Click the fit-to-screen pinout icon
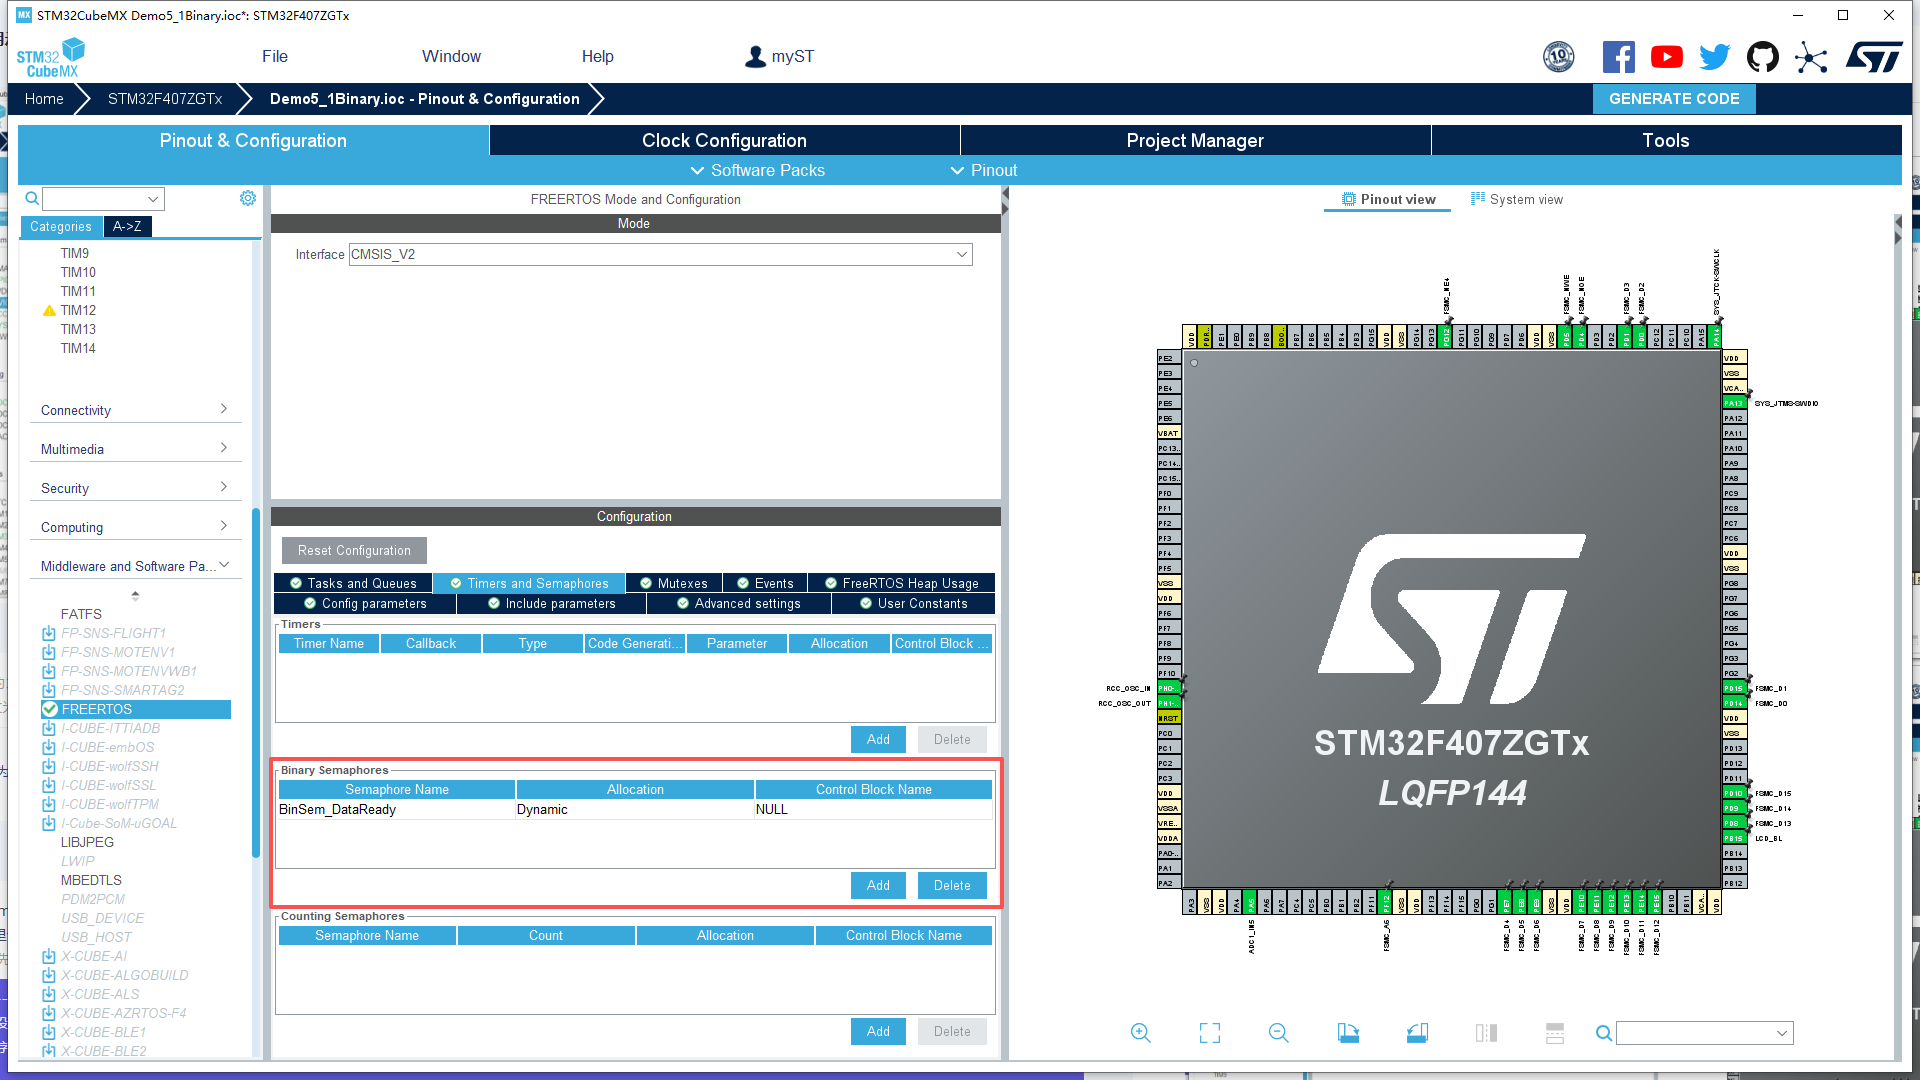Viewport: 1920px width, 1080px height. tap(1209, 1033)
